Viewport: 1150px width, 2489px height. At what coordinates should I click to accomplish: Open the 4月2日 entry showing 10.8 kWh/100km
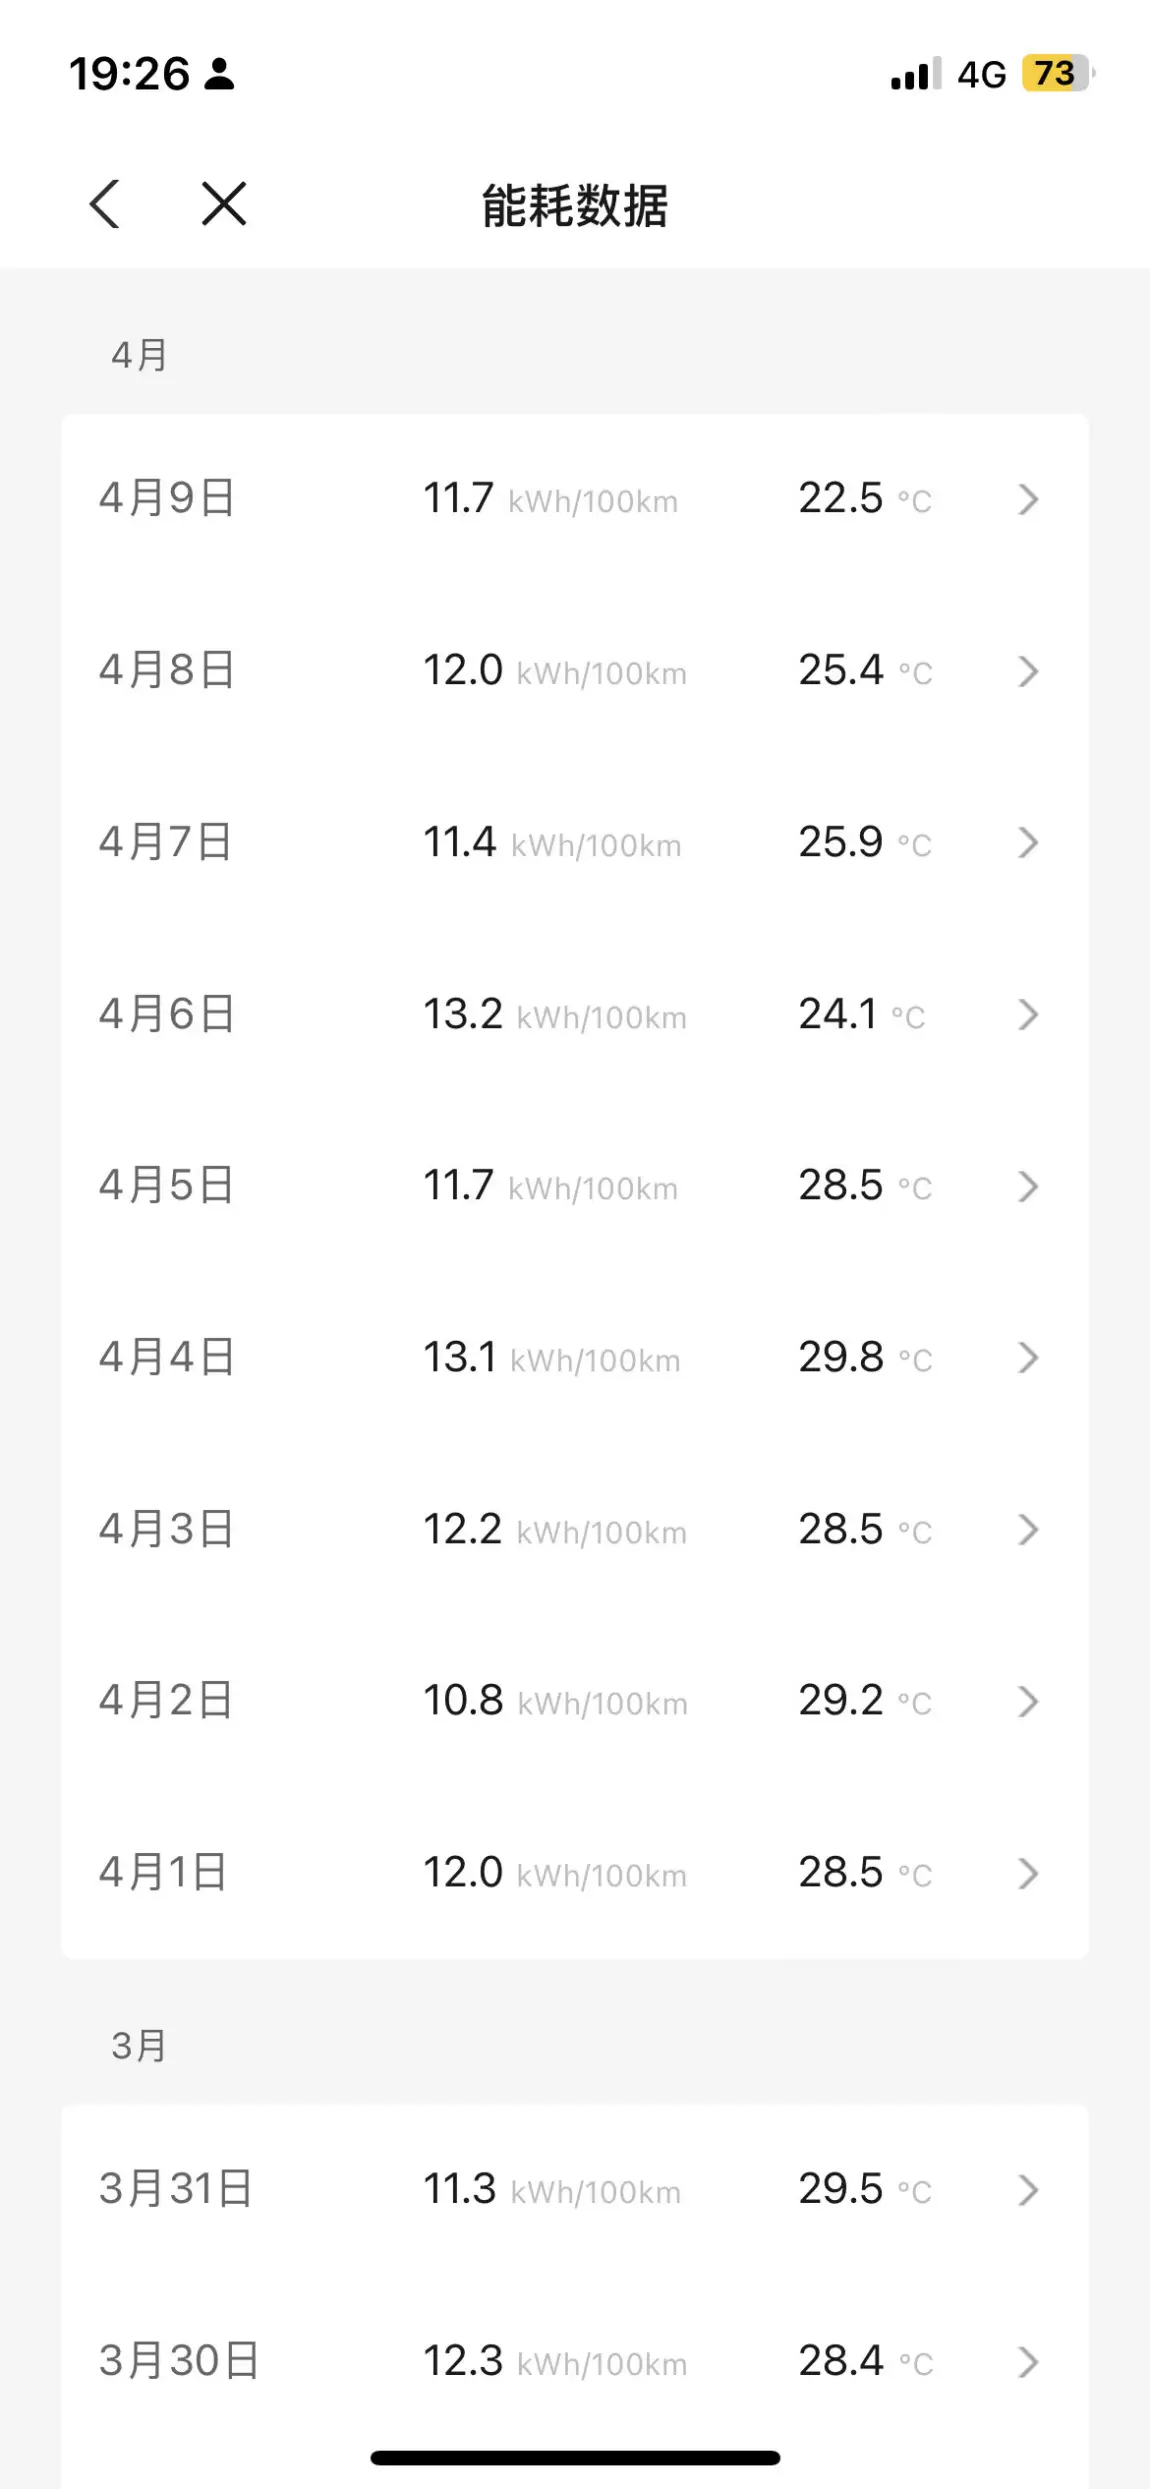[574, 1701]
